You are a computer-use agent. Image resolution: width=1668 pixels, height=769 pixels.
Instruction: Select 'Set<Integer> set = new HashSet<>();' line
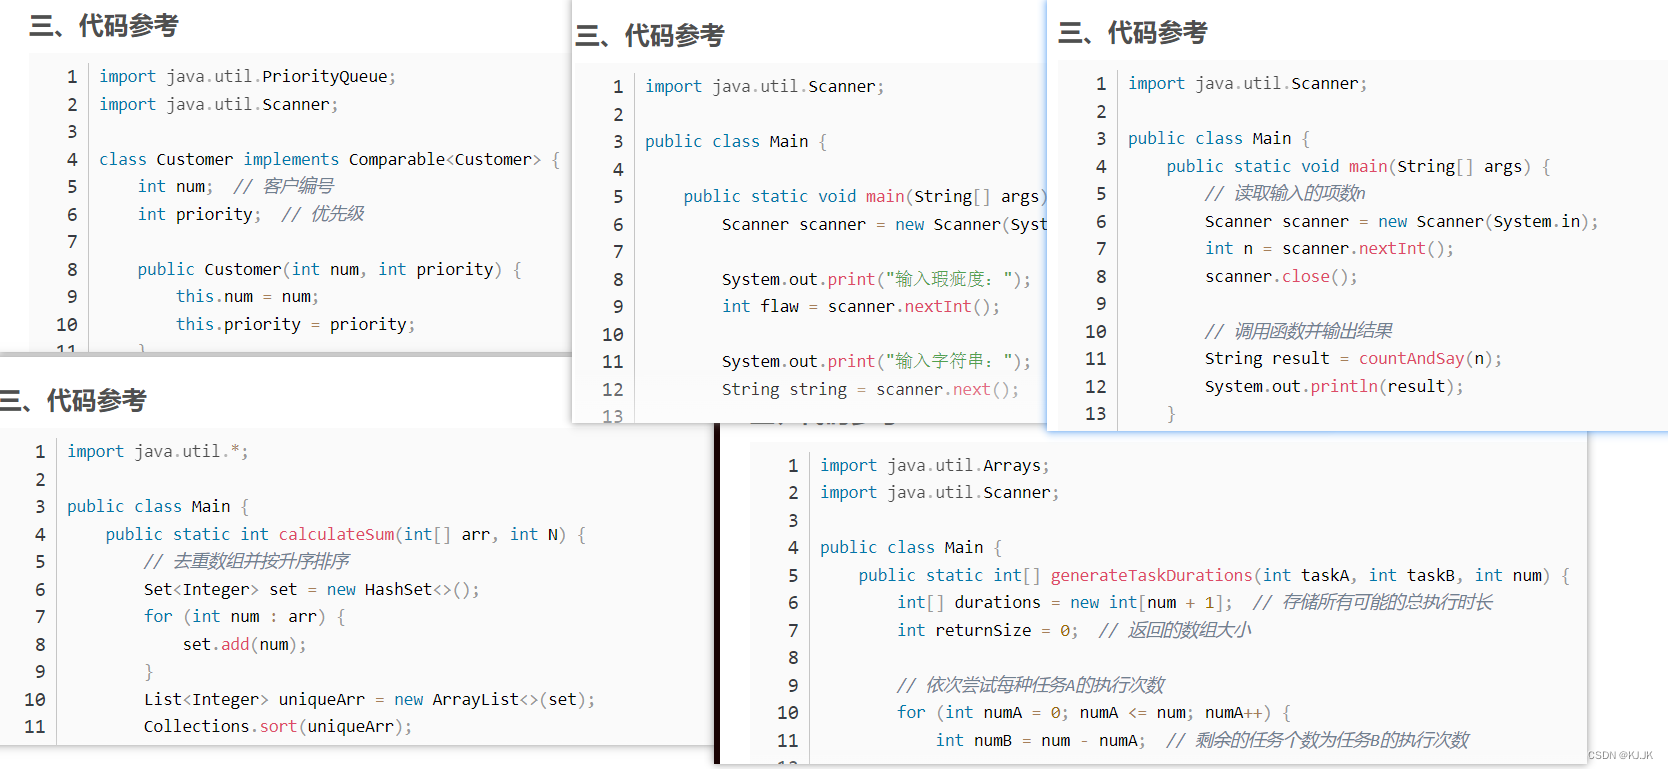pyautogui.click(x=311, y=590)
